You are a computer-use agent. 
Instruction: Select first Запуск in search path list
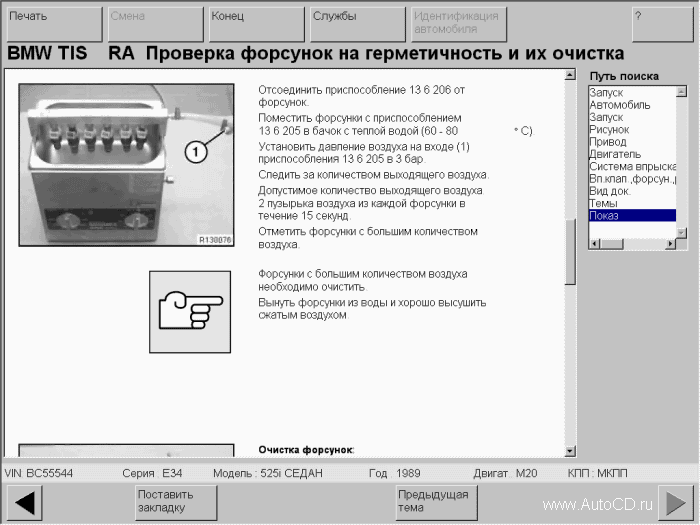tap(606, 93)
